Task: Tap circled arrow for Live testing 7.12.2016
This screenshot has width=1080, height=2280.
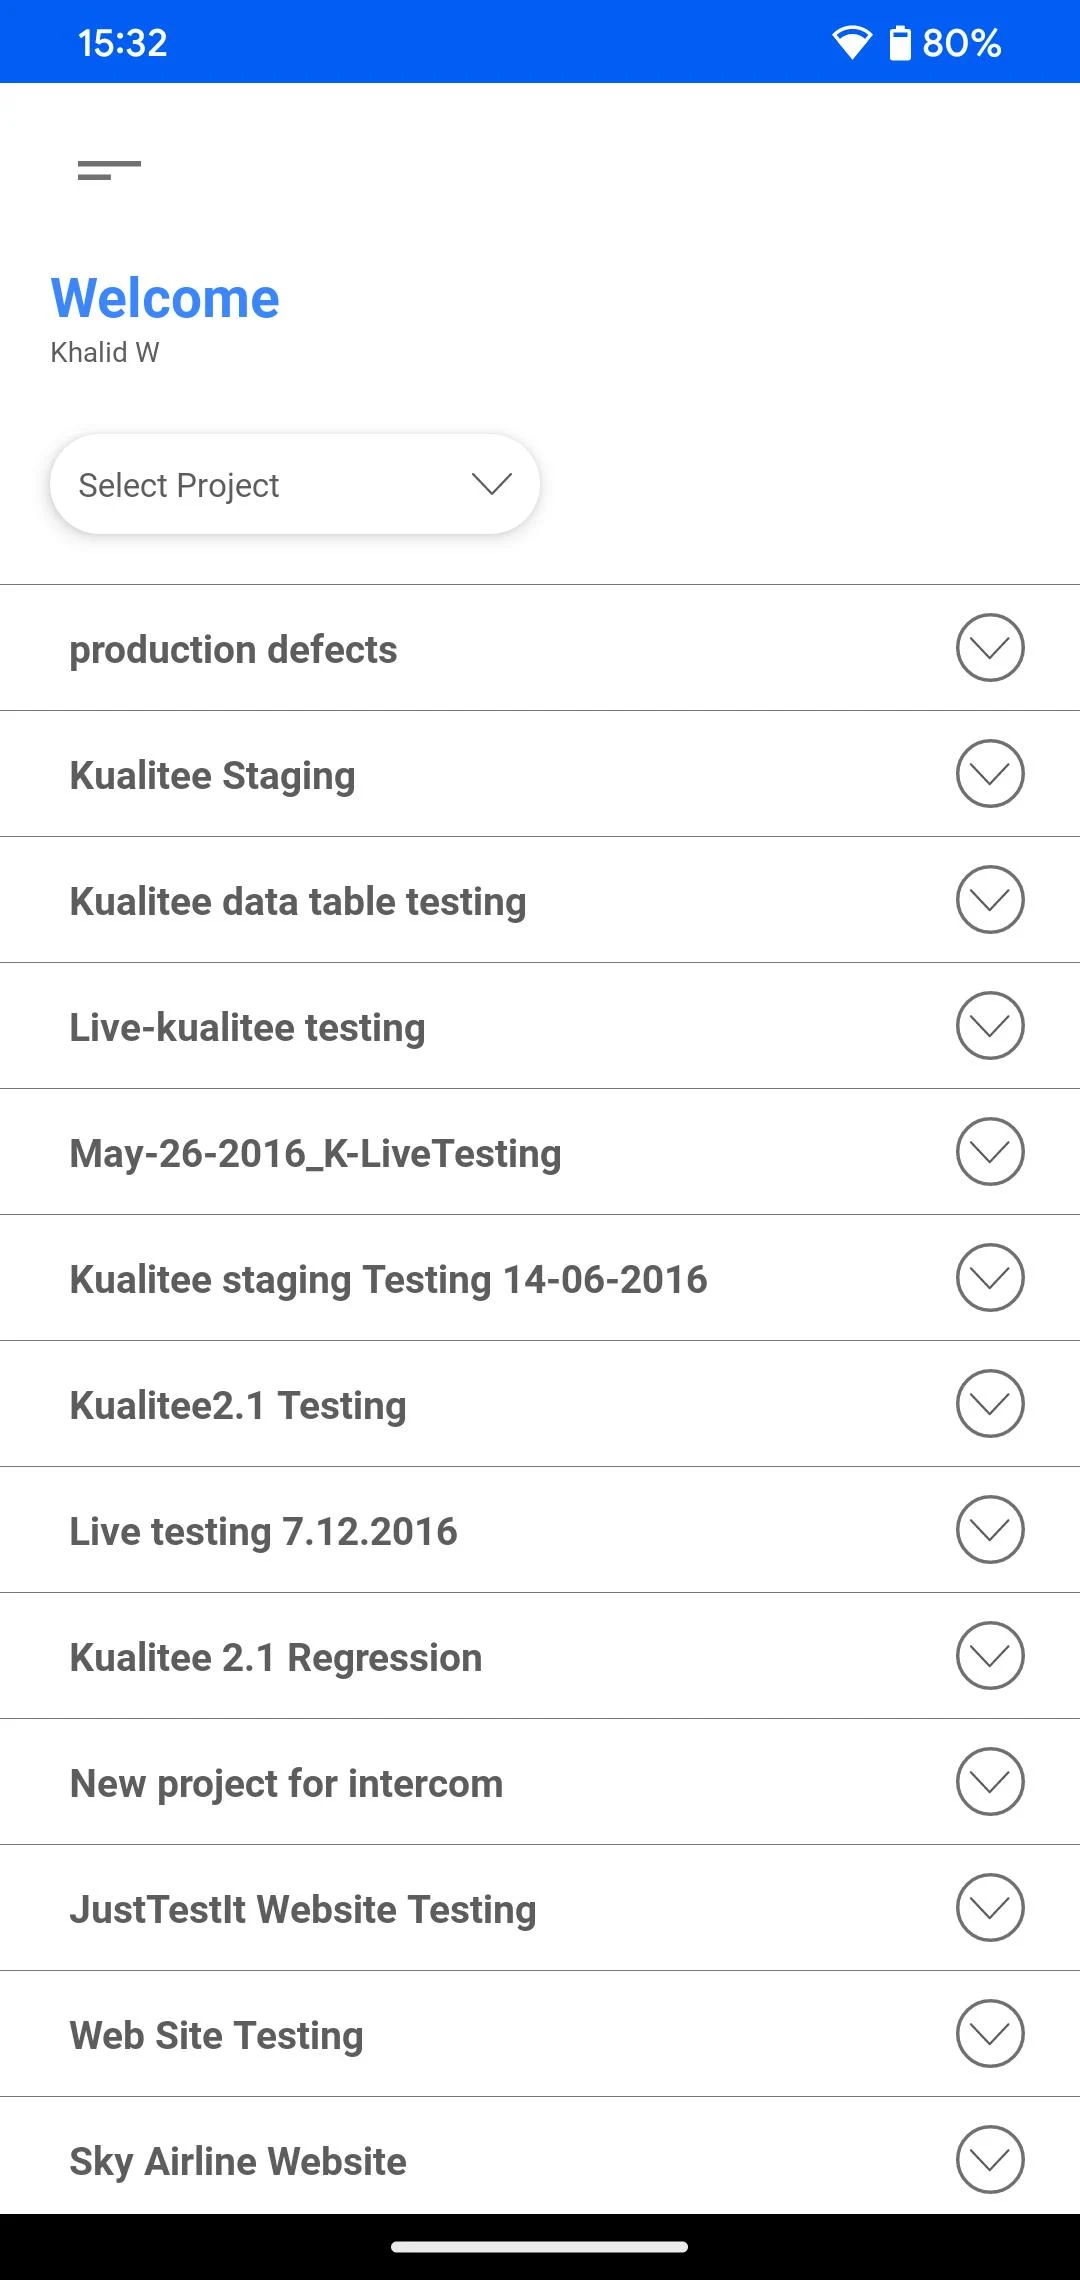Action: (x=990, y=1530)
